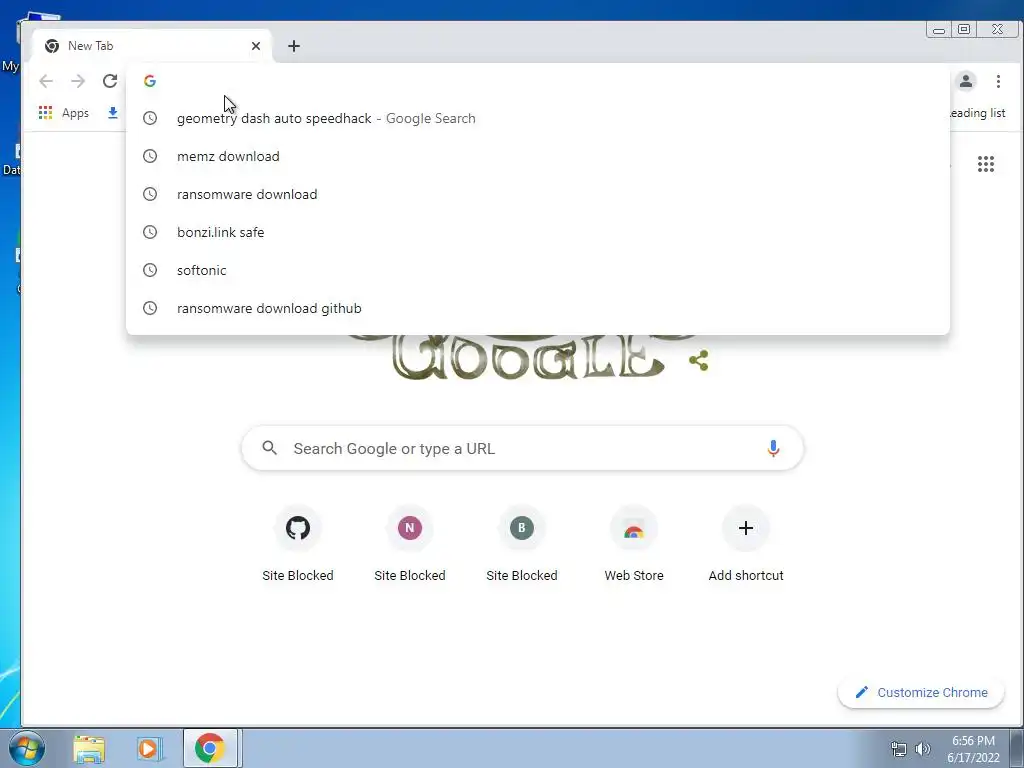Open Customize Chrome

pyautogui.click(x=921, y=692)
